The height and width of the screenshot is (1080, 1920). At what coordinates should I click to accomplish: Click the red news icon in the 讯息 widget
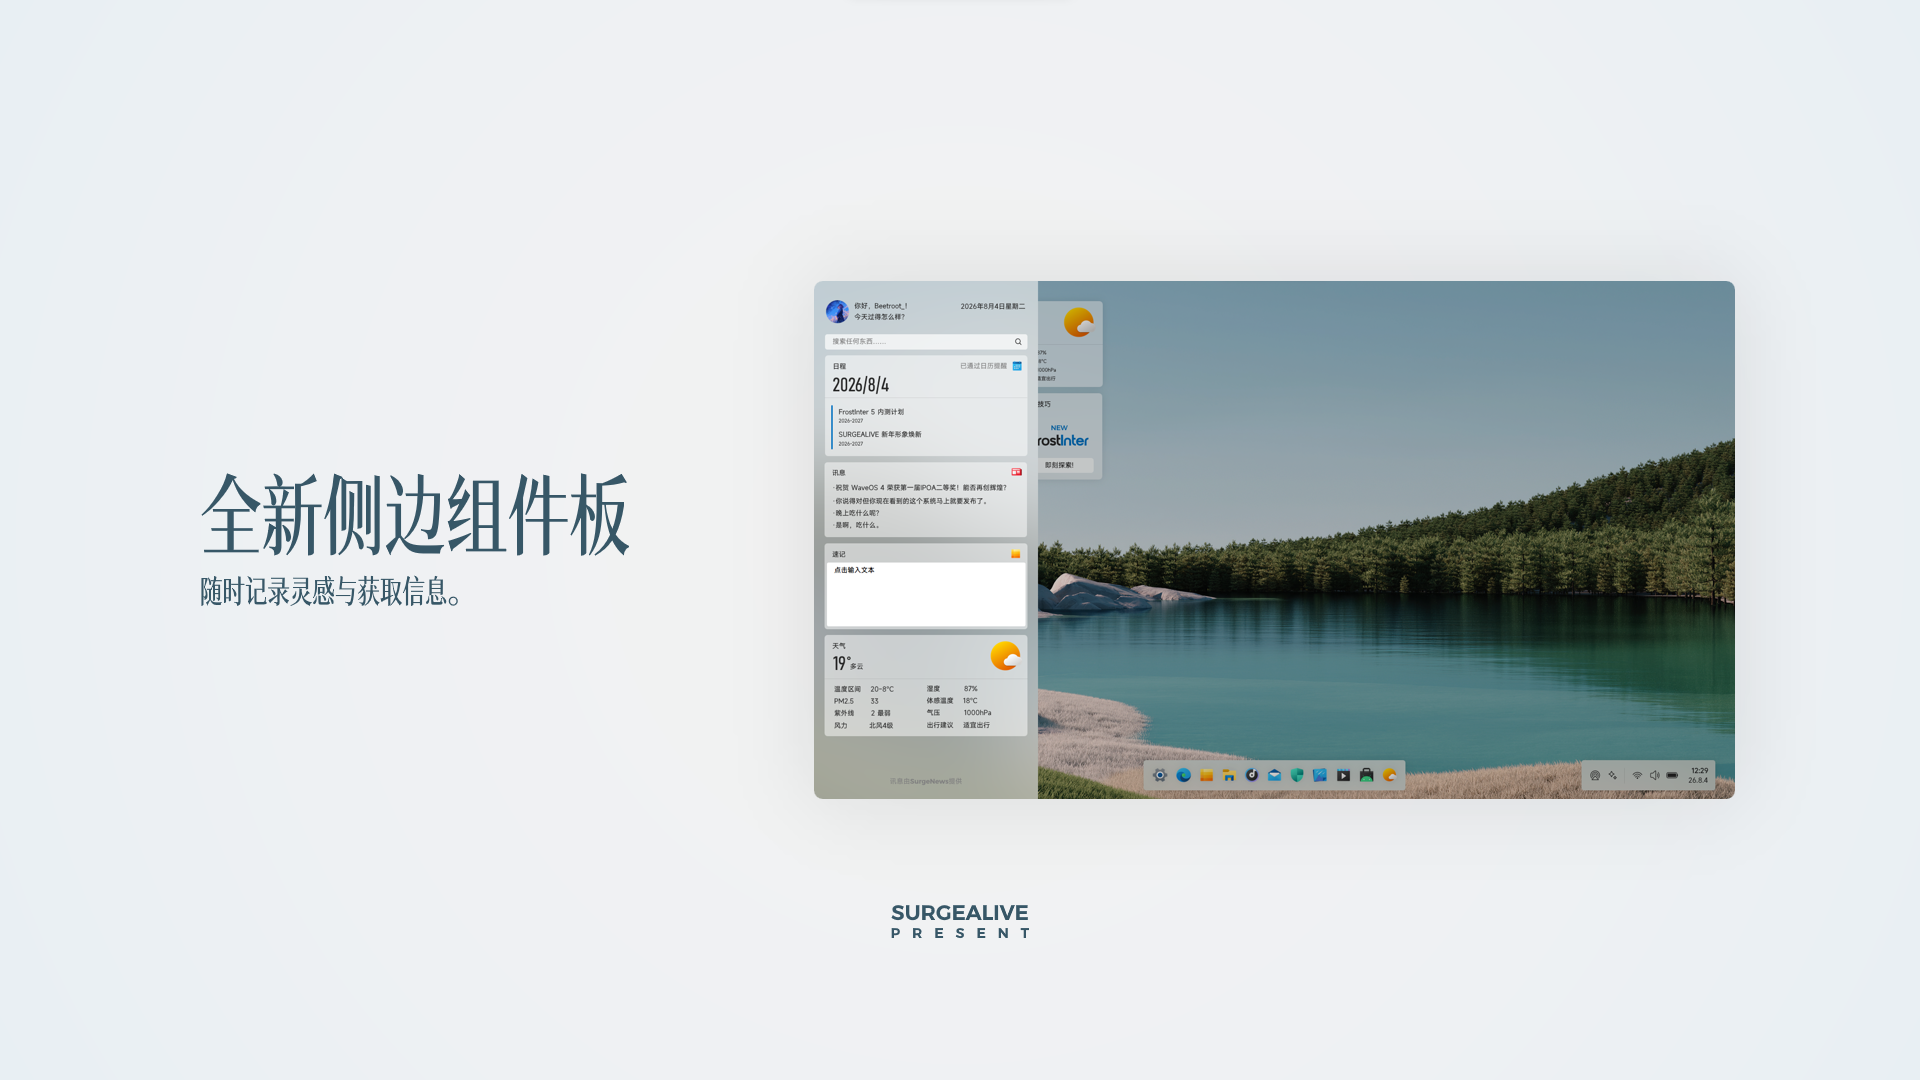pyautogui.click(x=1016, y=472)
